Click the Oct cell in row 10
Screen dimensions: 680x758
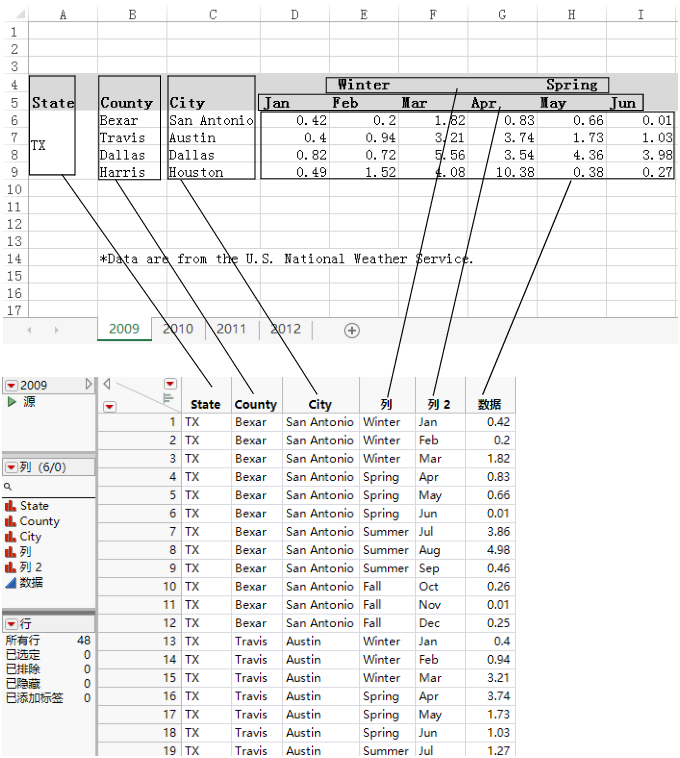pyautogui.click(x=440, y=586)
